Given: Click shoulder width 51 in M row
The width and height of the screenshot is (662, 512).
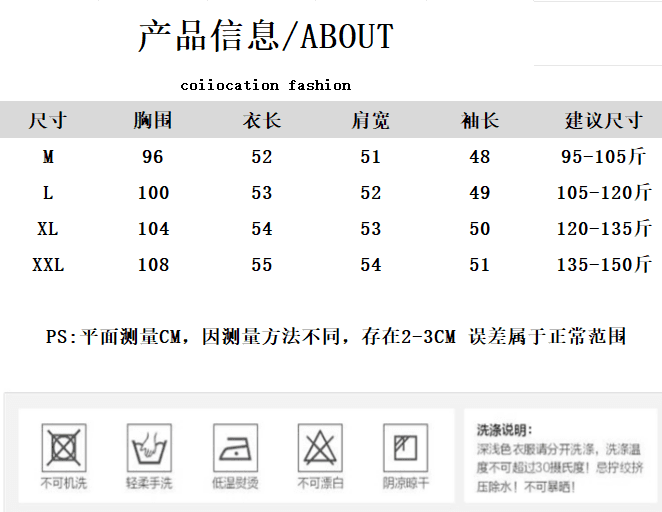Looking at the screenshot, I should (x=371, y=157).
